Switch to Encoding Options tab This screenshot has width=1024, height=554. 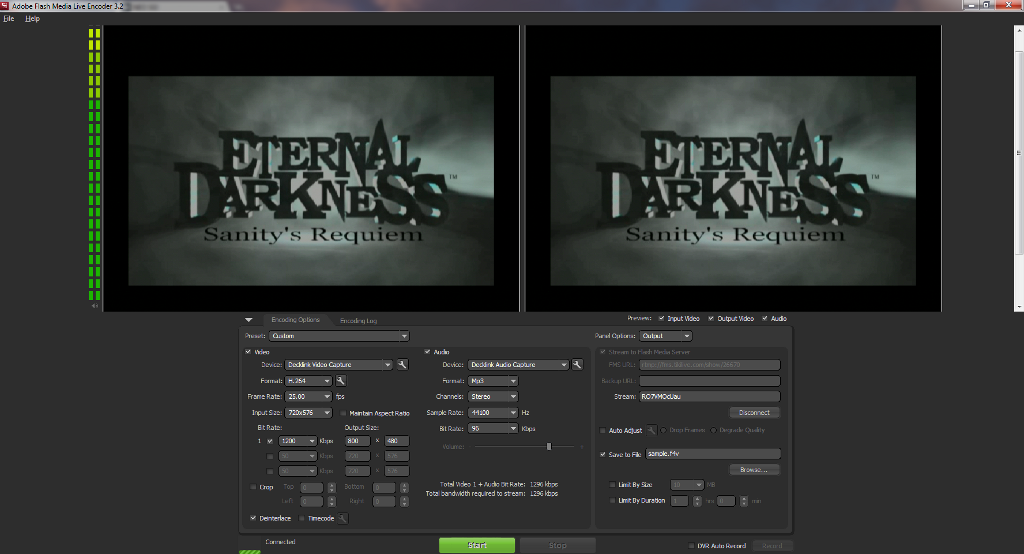point(295,319)
